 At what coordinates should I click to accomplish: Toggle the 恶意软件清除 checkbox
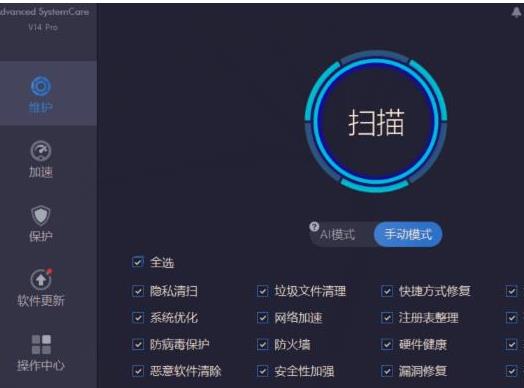(138, 371)
